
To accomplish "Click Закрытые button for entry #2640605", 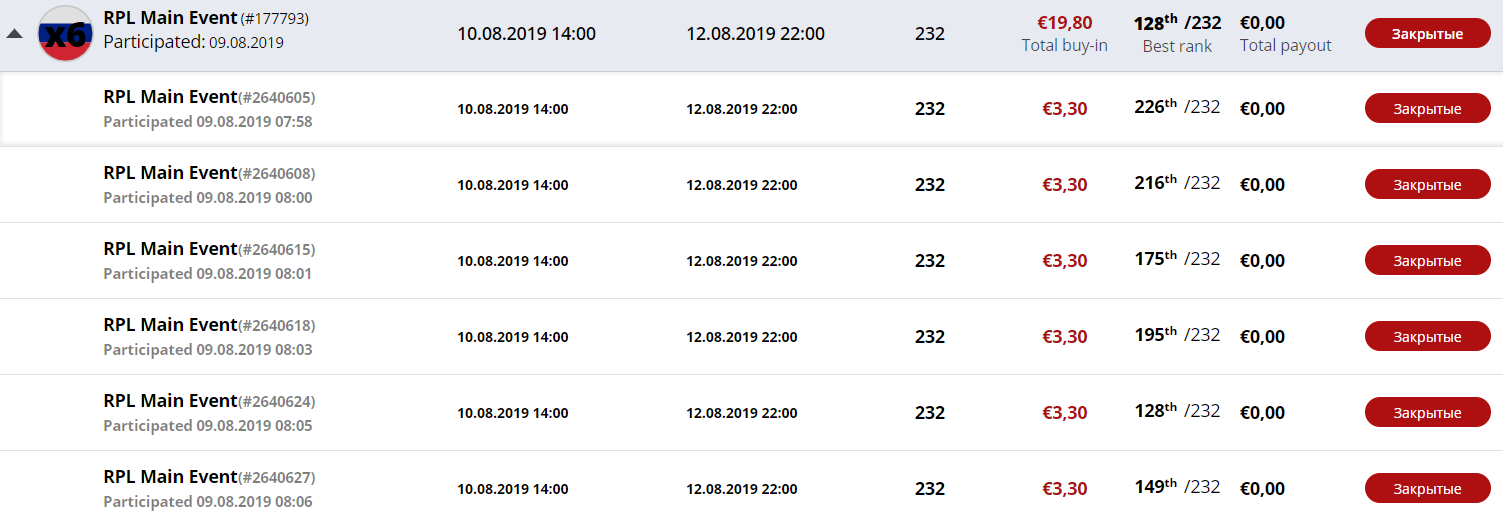I will pyautogui.click(x=1427, y=108).
